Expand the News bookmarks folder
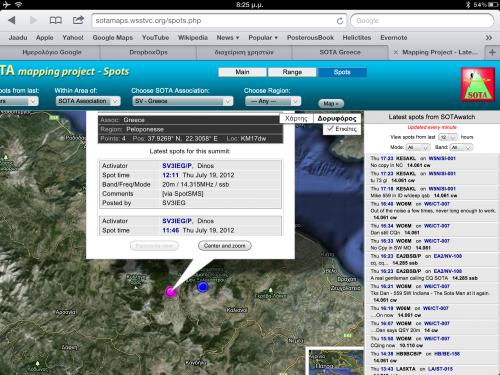500x375 pixels. [x=228, y=38]
